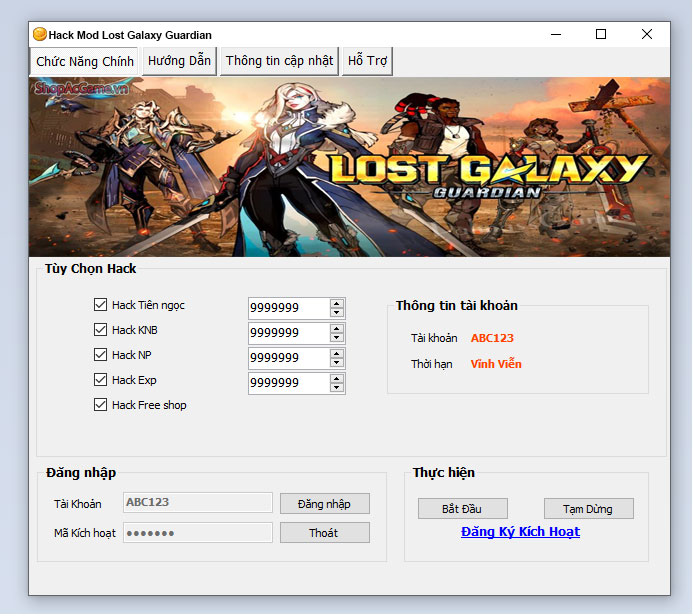693x616 pixels.
Task: Close the Hack Mod window
Action: (647, 34)
